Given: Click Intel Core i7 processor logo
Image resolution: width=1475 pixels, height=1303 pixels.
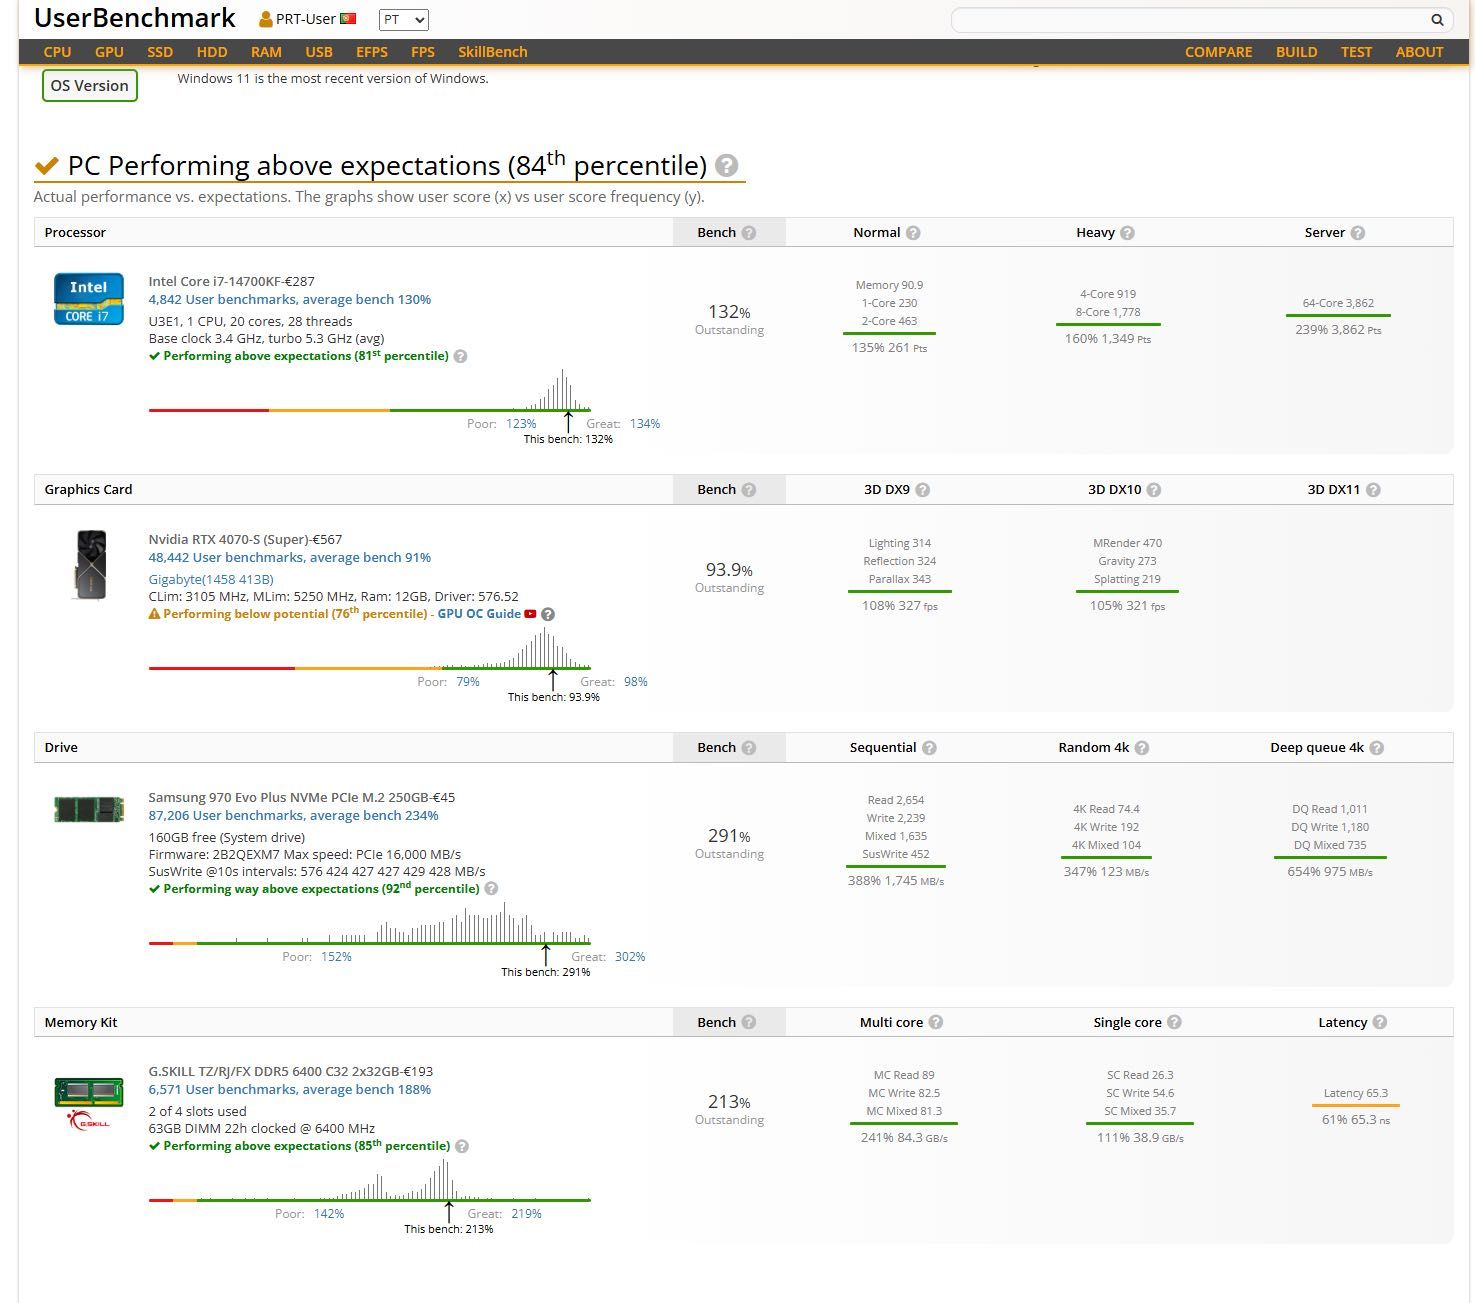Looking at the screenshot, I should click(x=89, y=298).
